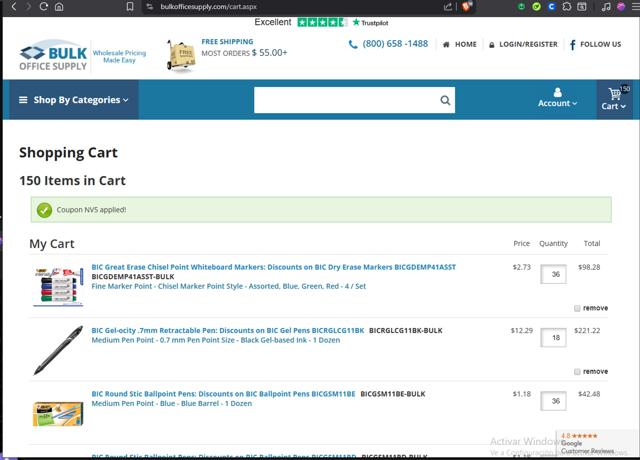Bookmark this page with the bookmark icon

click(130, 7)
